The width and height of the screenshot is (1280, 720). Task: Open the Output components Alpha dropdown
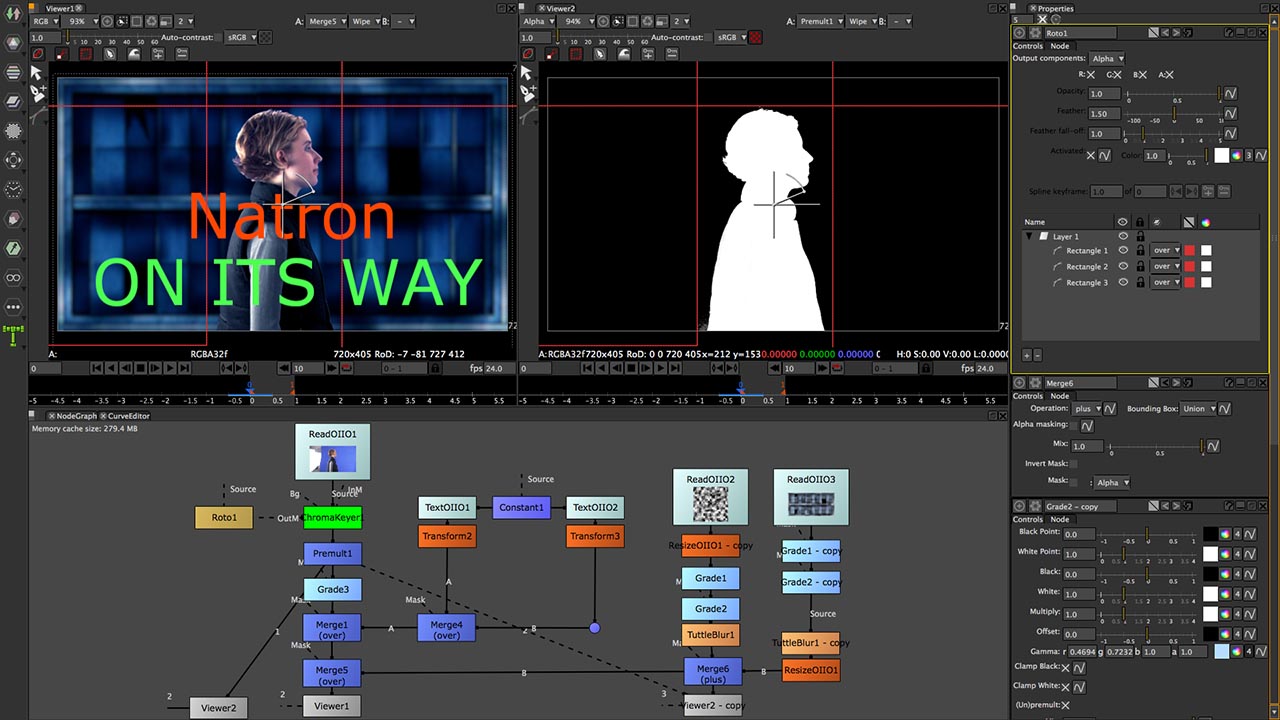(1108, 58)
